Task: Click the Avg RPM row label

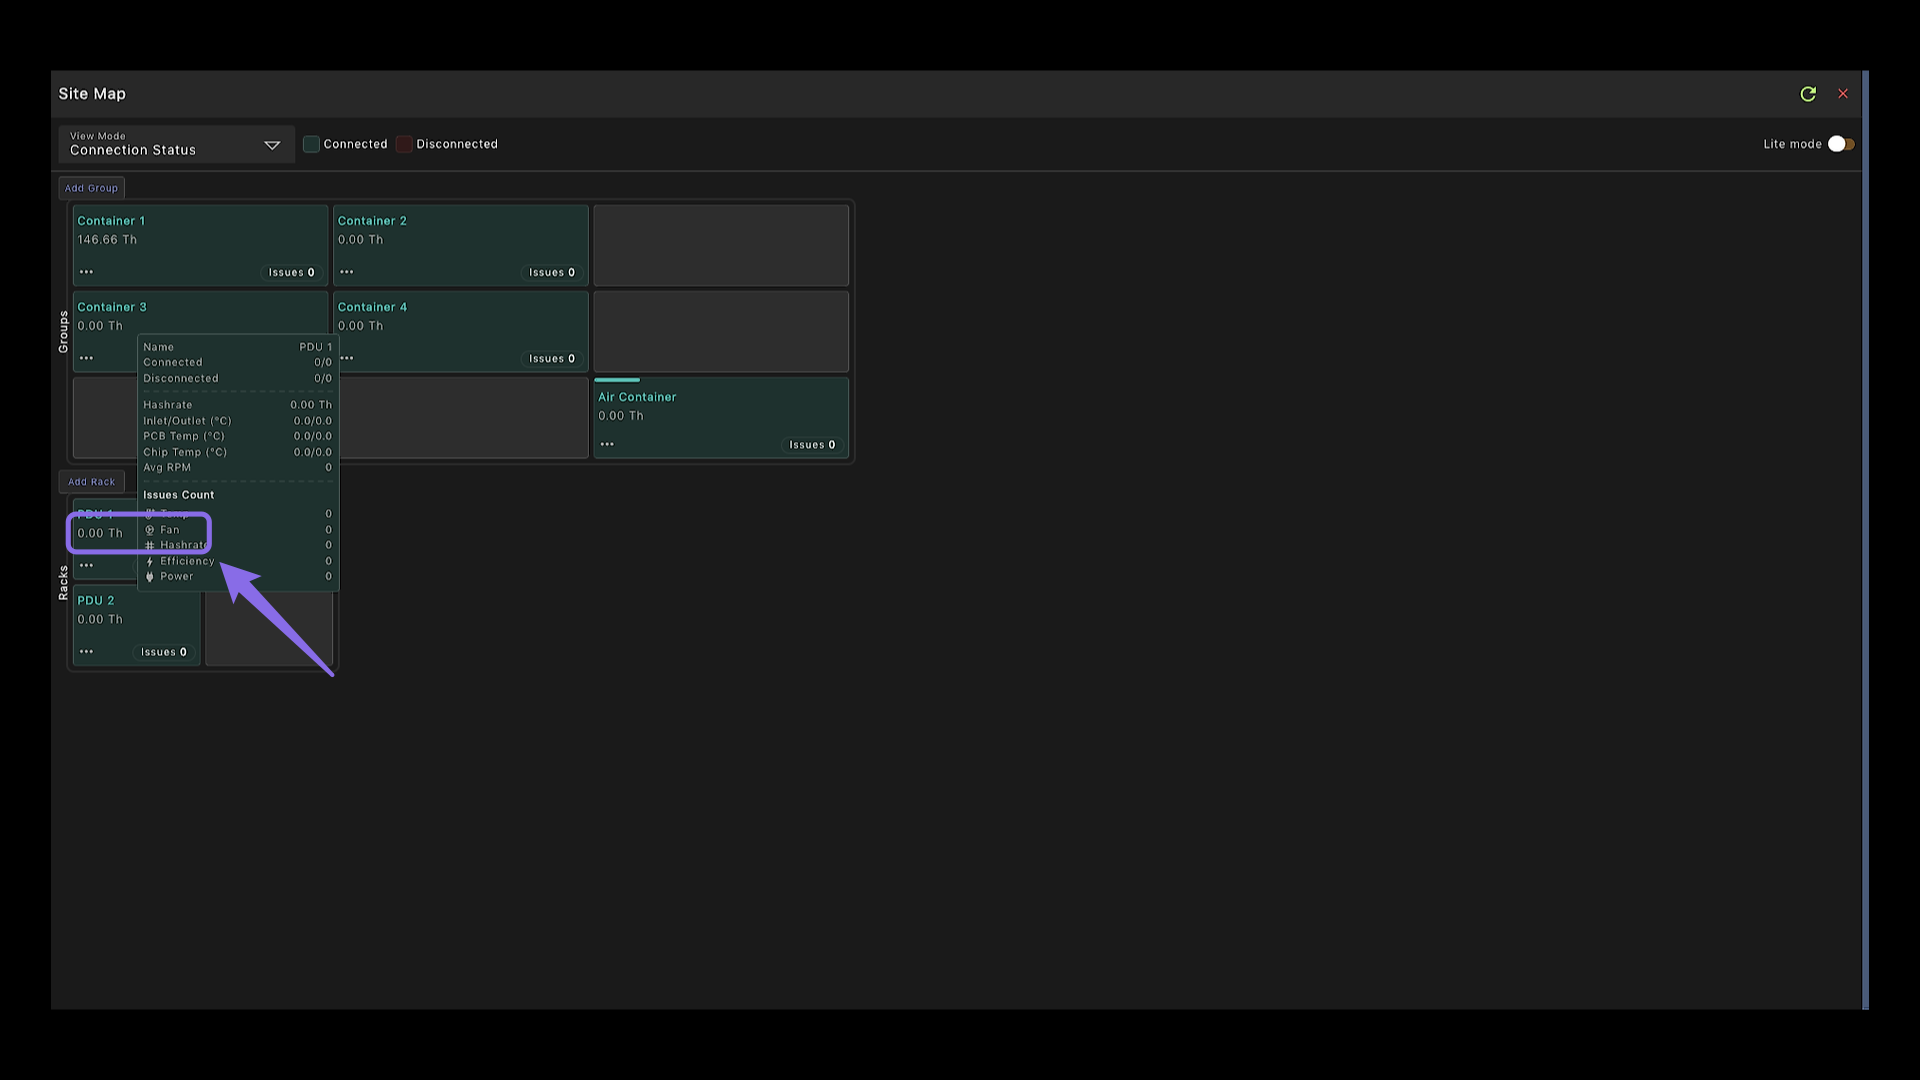Action: [167, 468]
